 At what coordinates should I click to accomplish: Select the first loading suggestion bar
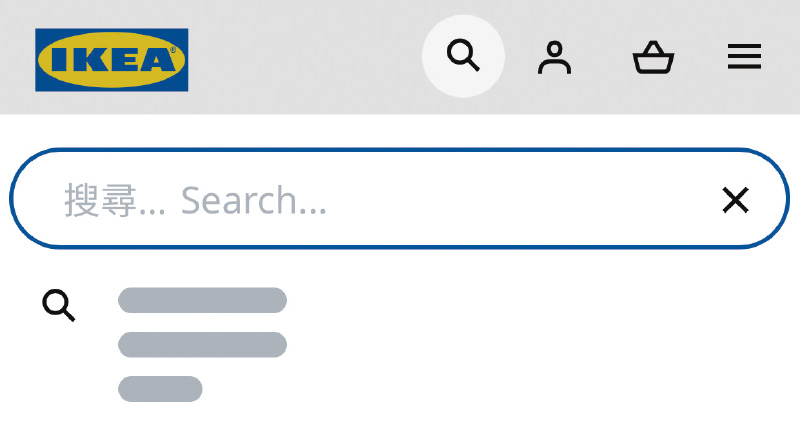(203, 300)
